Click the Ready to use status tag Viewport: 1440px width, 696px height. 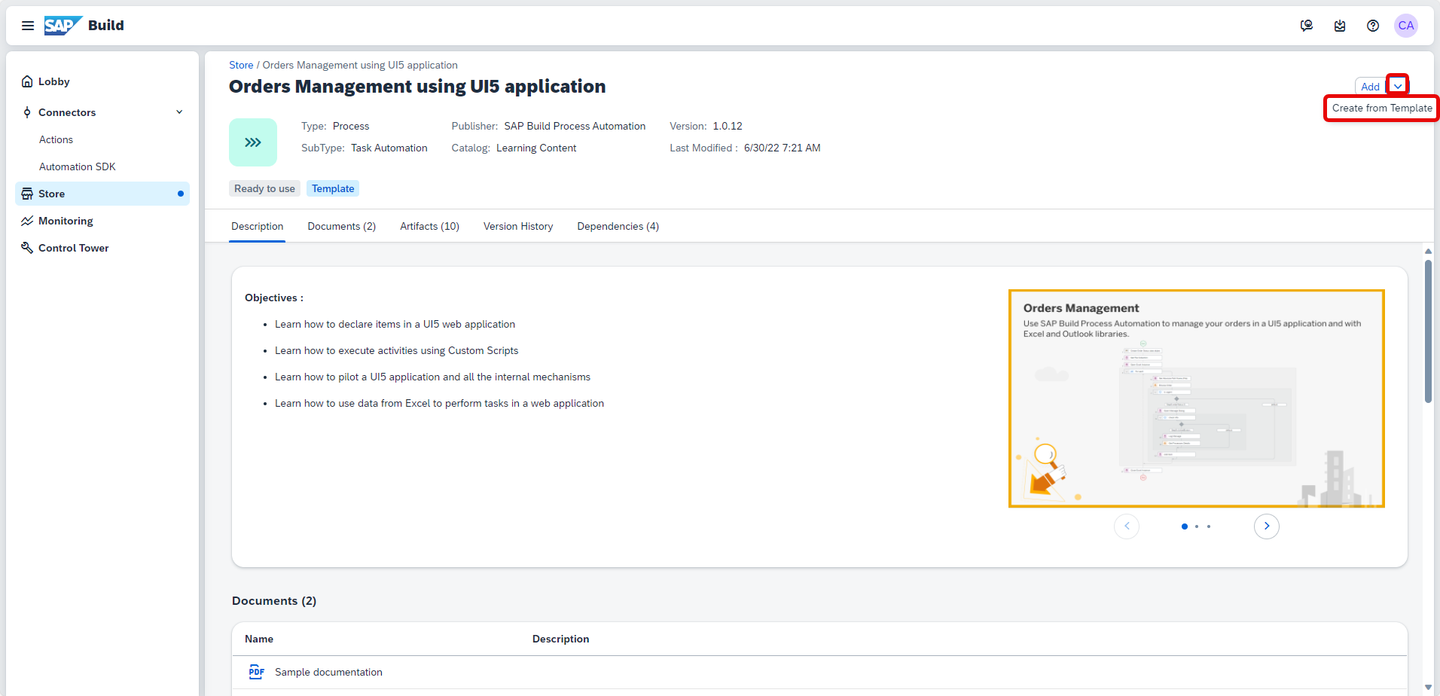point(265,188)
